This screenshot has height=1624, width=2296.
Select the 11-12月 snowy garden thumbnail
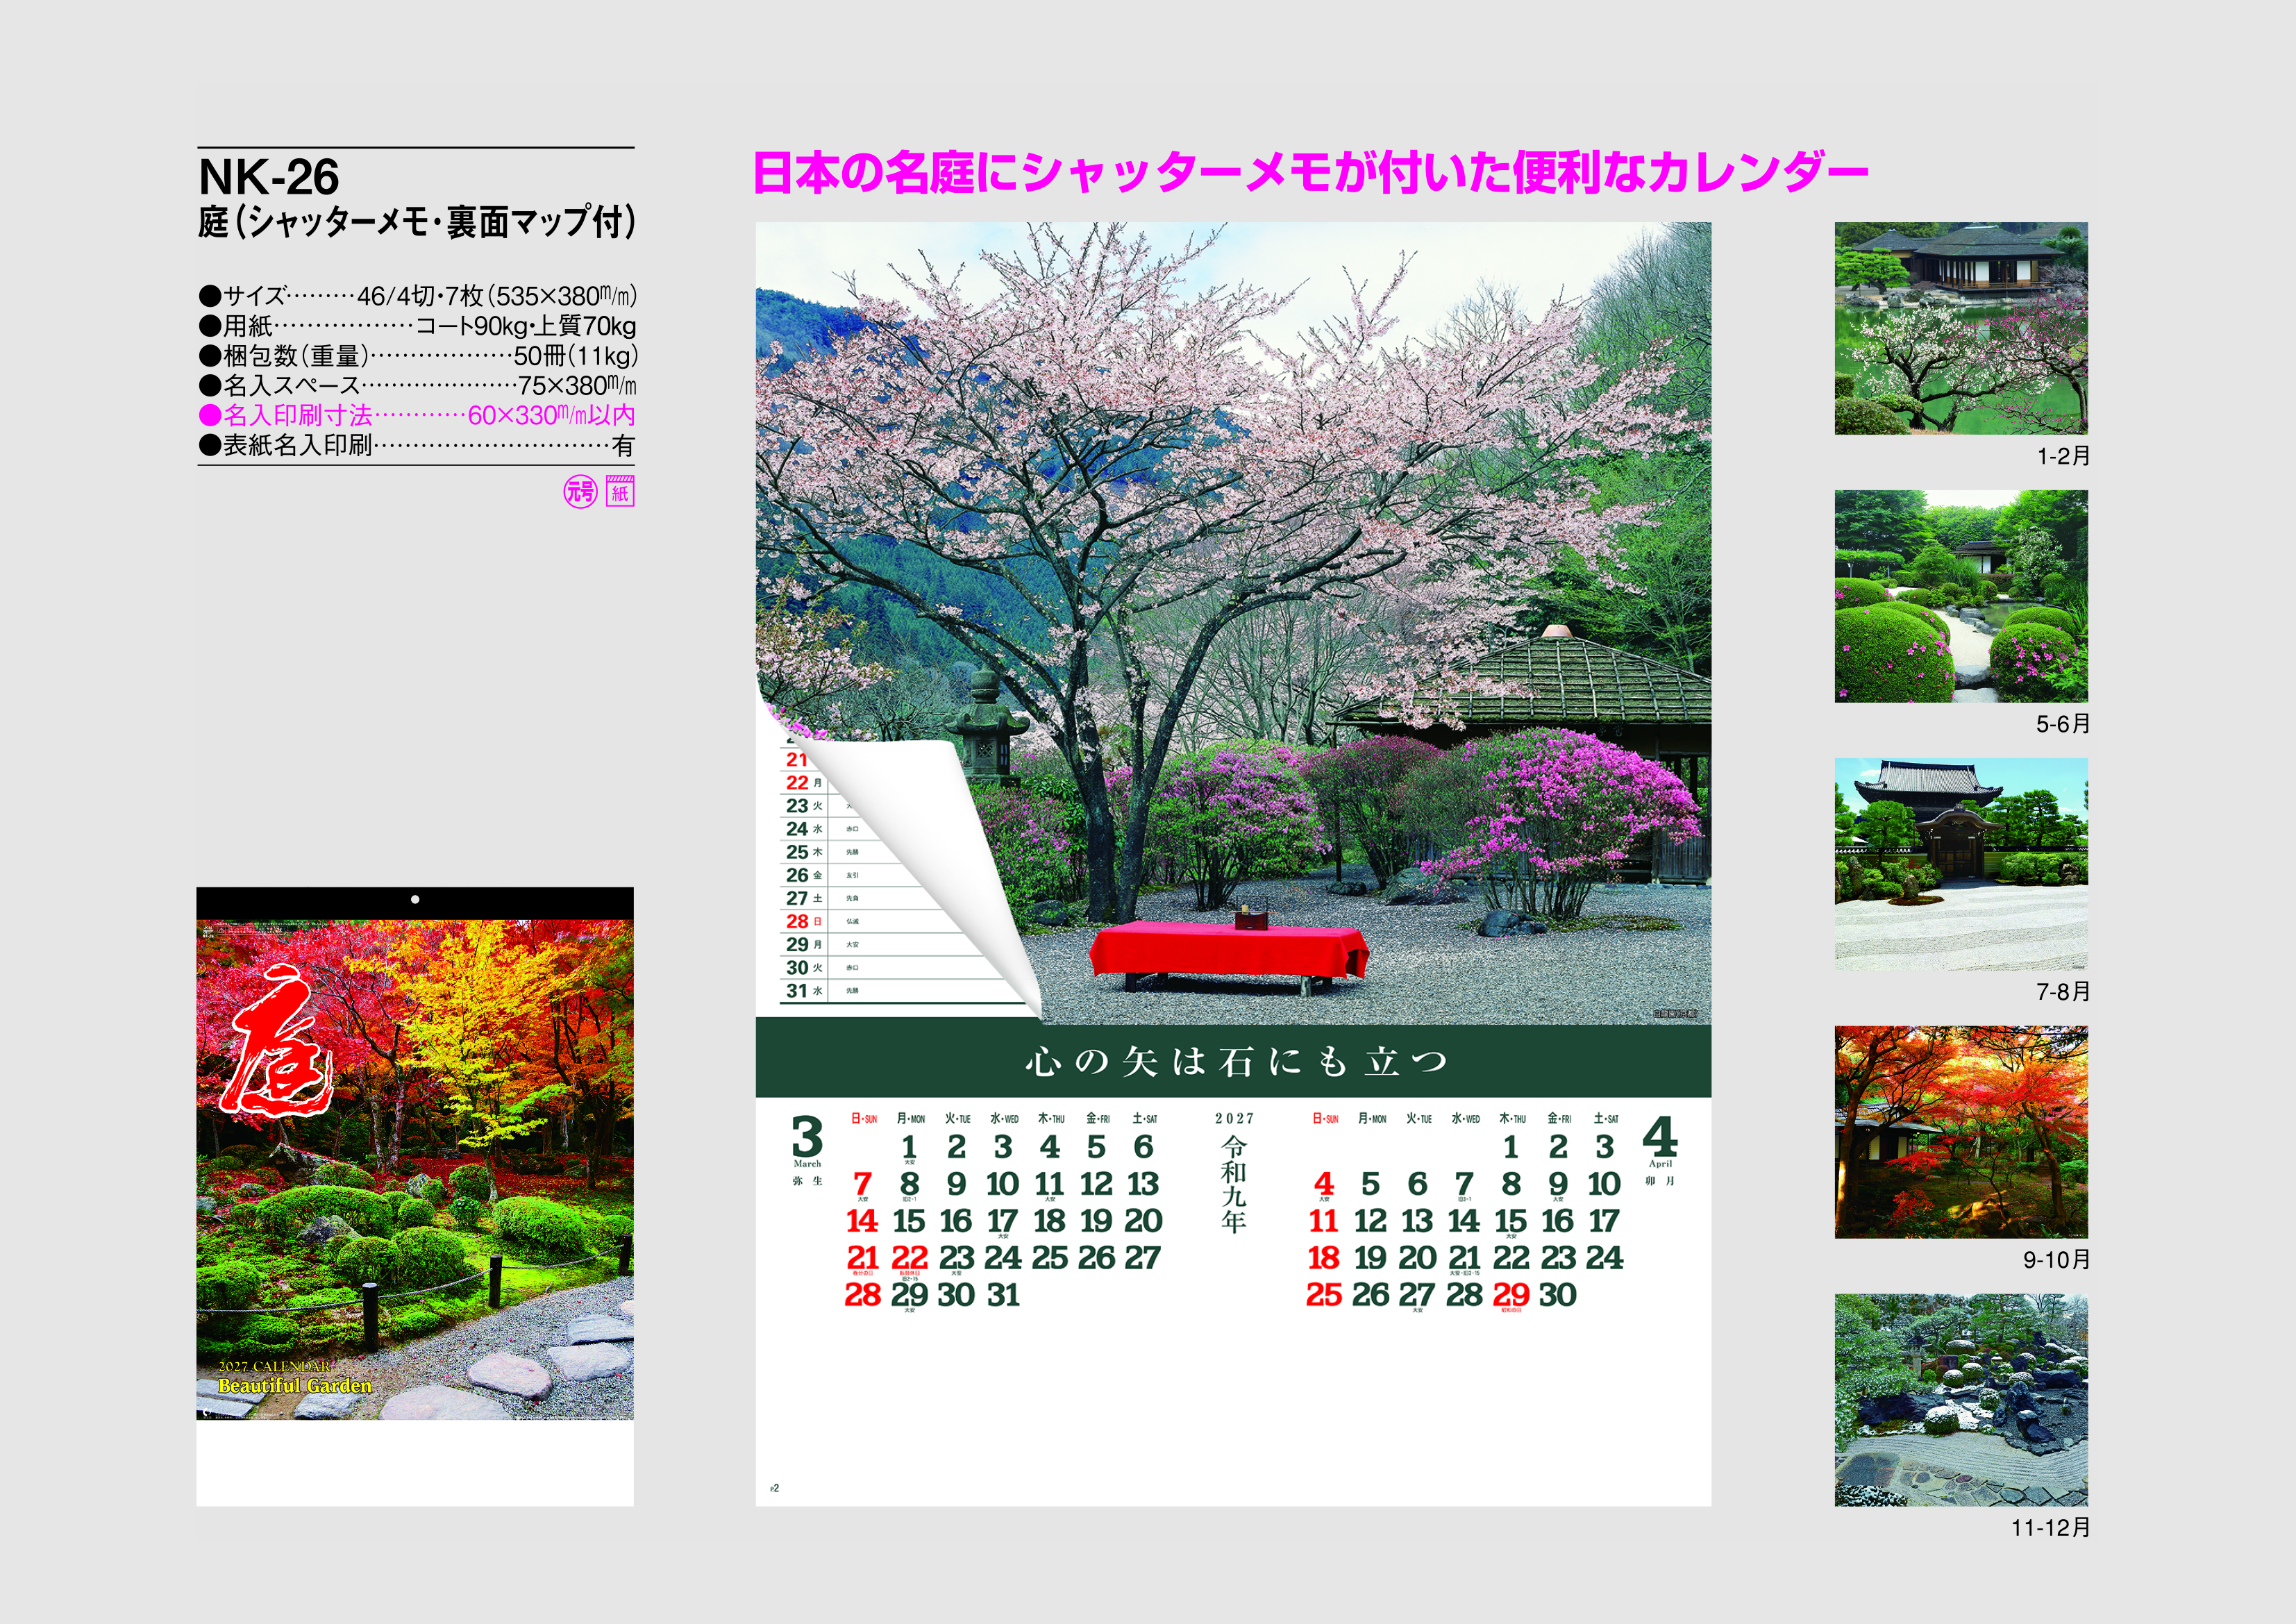click(x=1960, y=1400)
